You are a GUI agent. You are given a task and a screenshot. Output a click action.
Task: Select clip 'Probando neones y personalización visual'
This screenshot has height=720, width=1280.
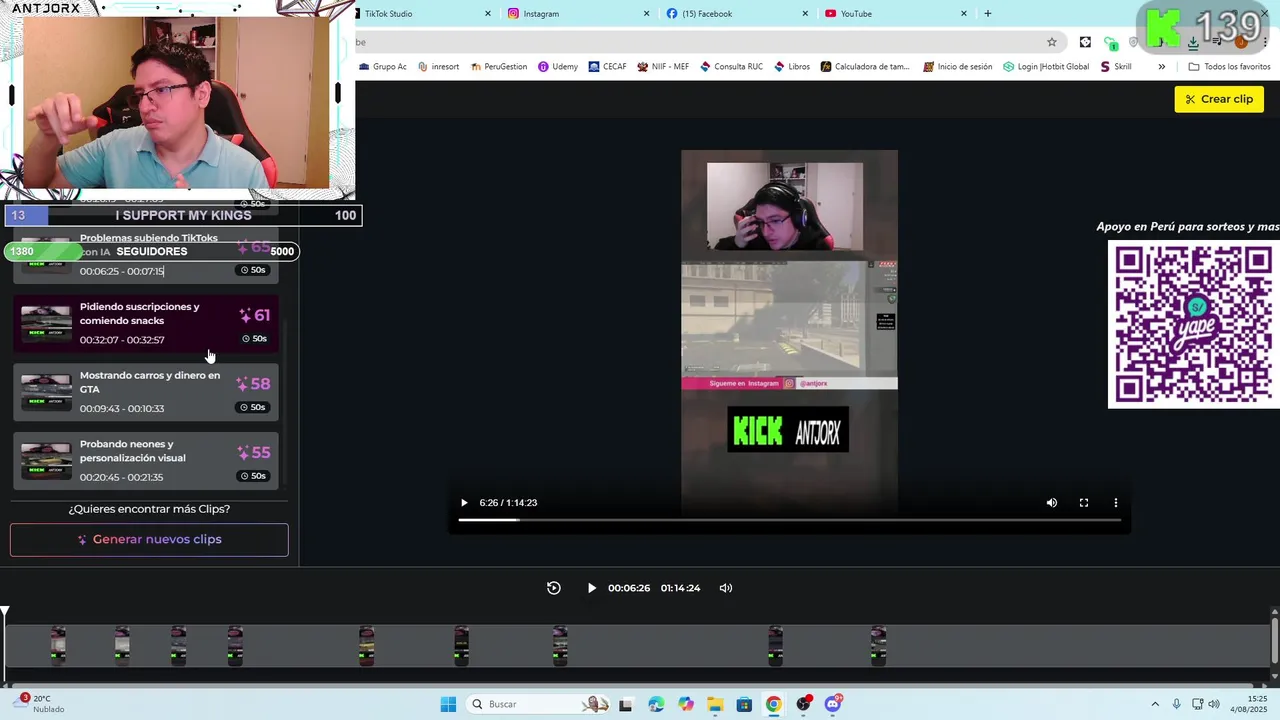point(146,460)
